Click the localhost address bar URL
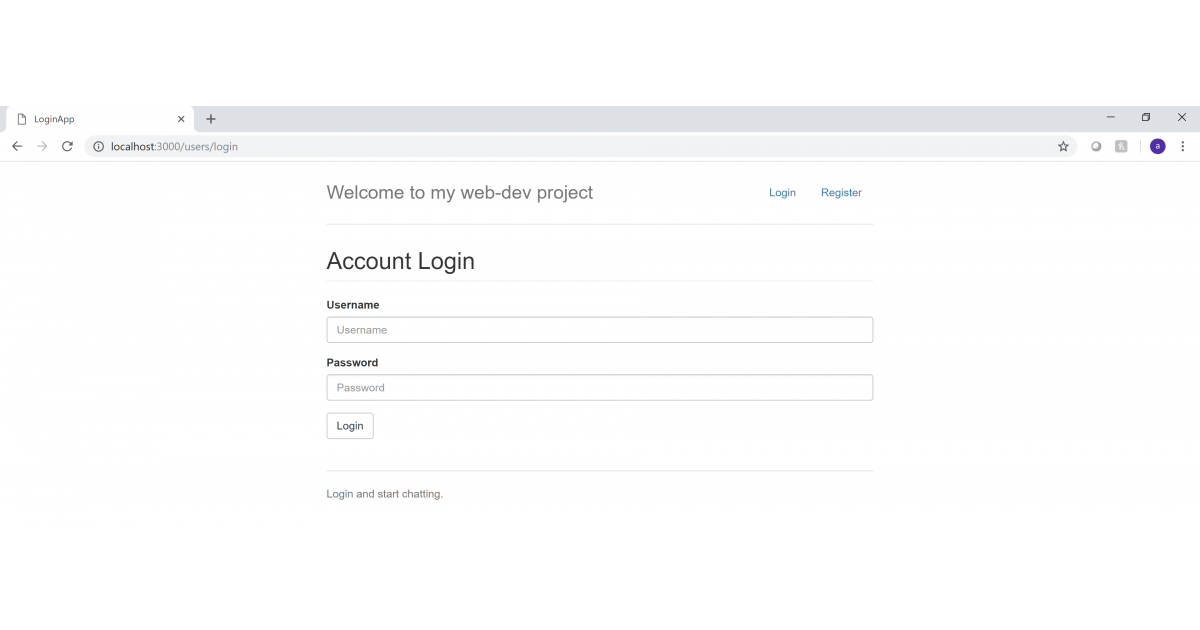The width and height of the screenshot is (1200, 630). (174, 146)
